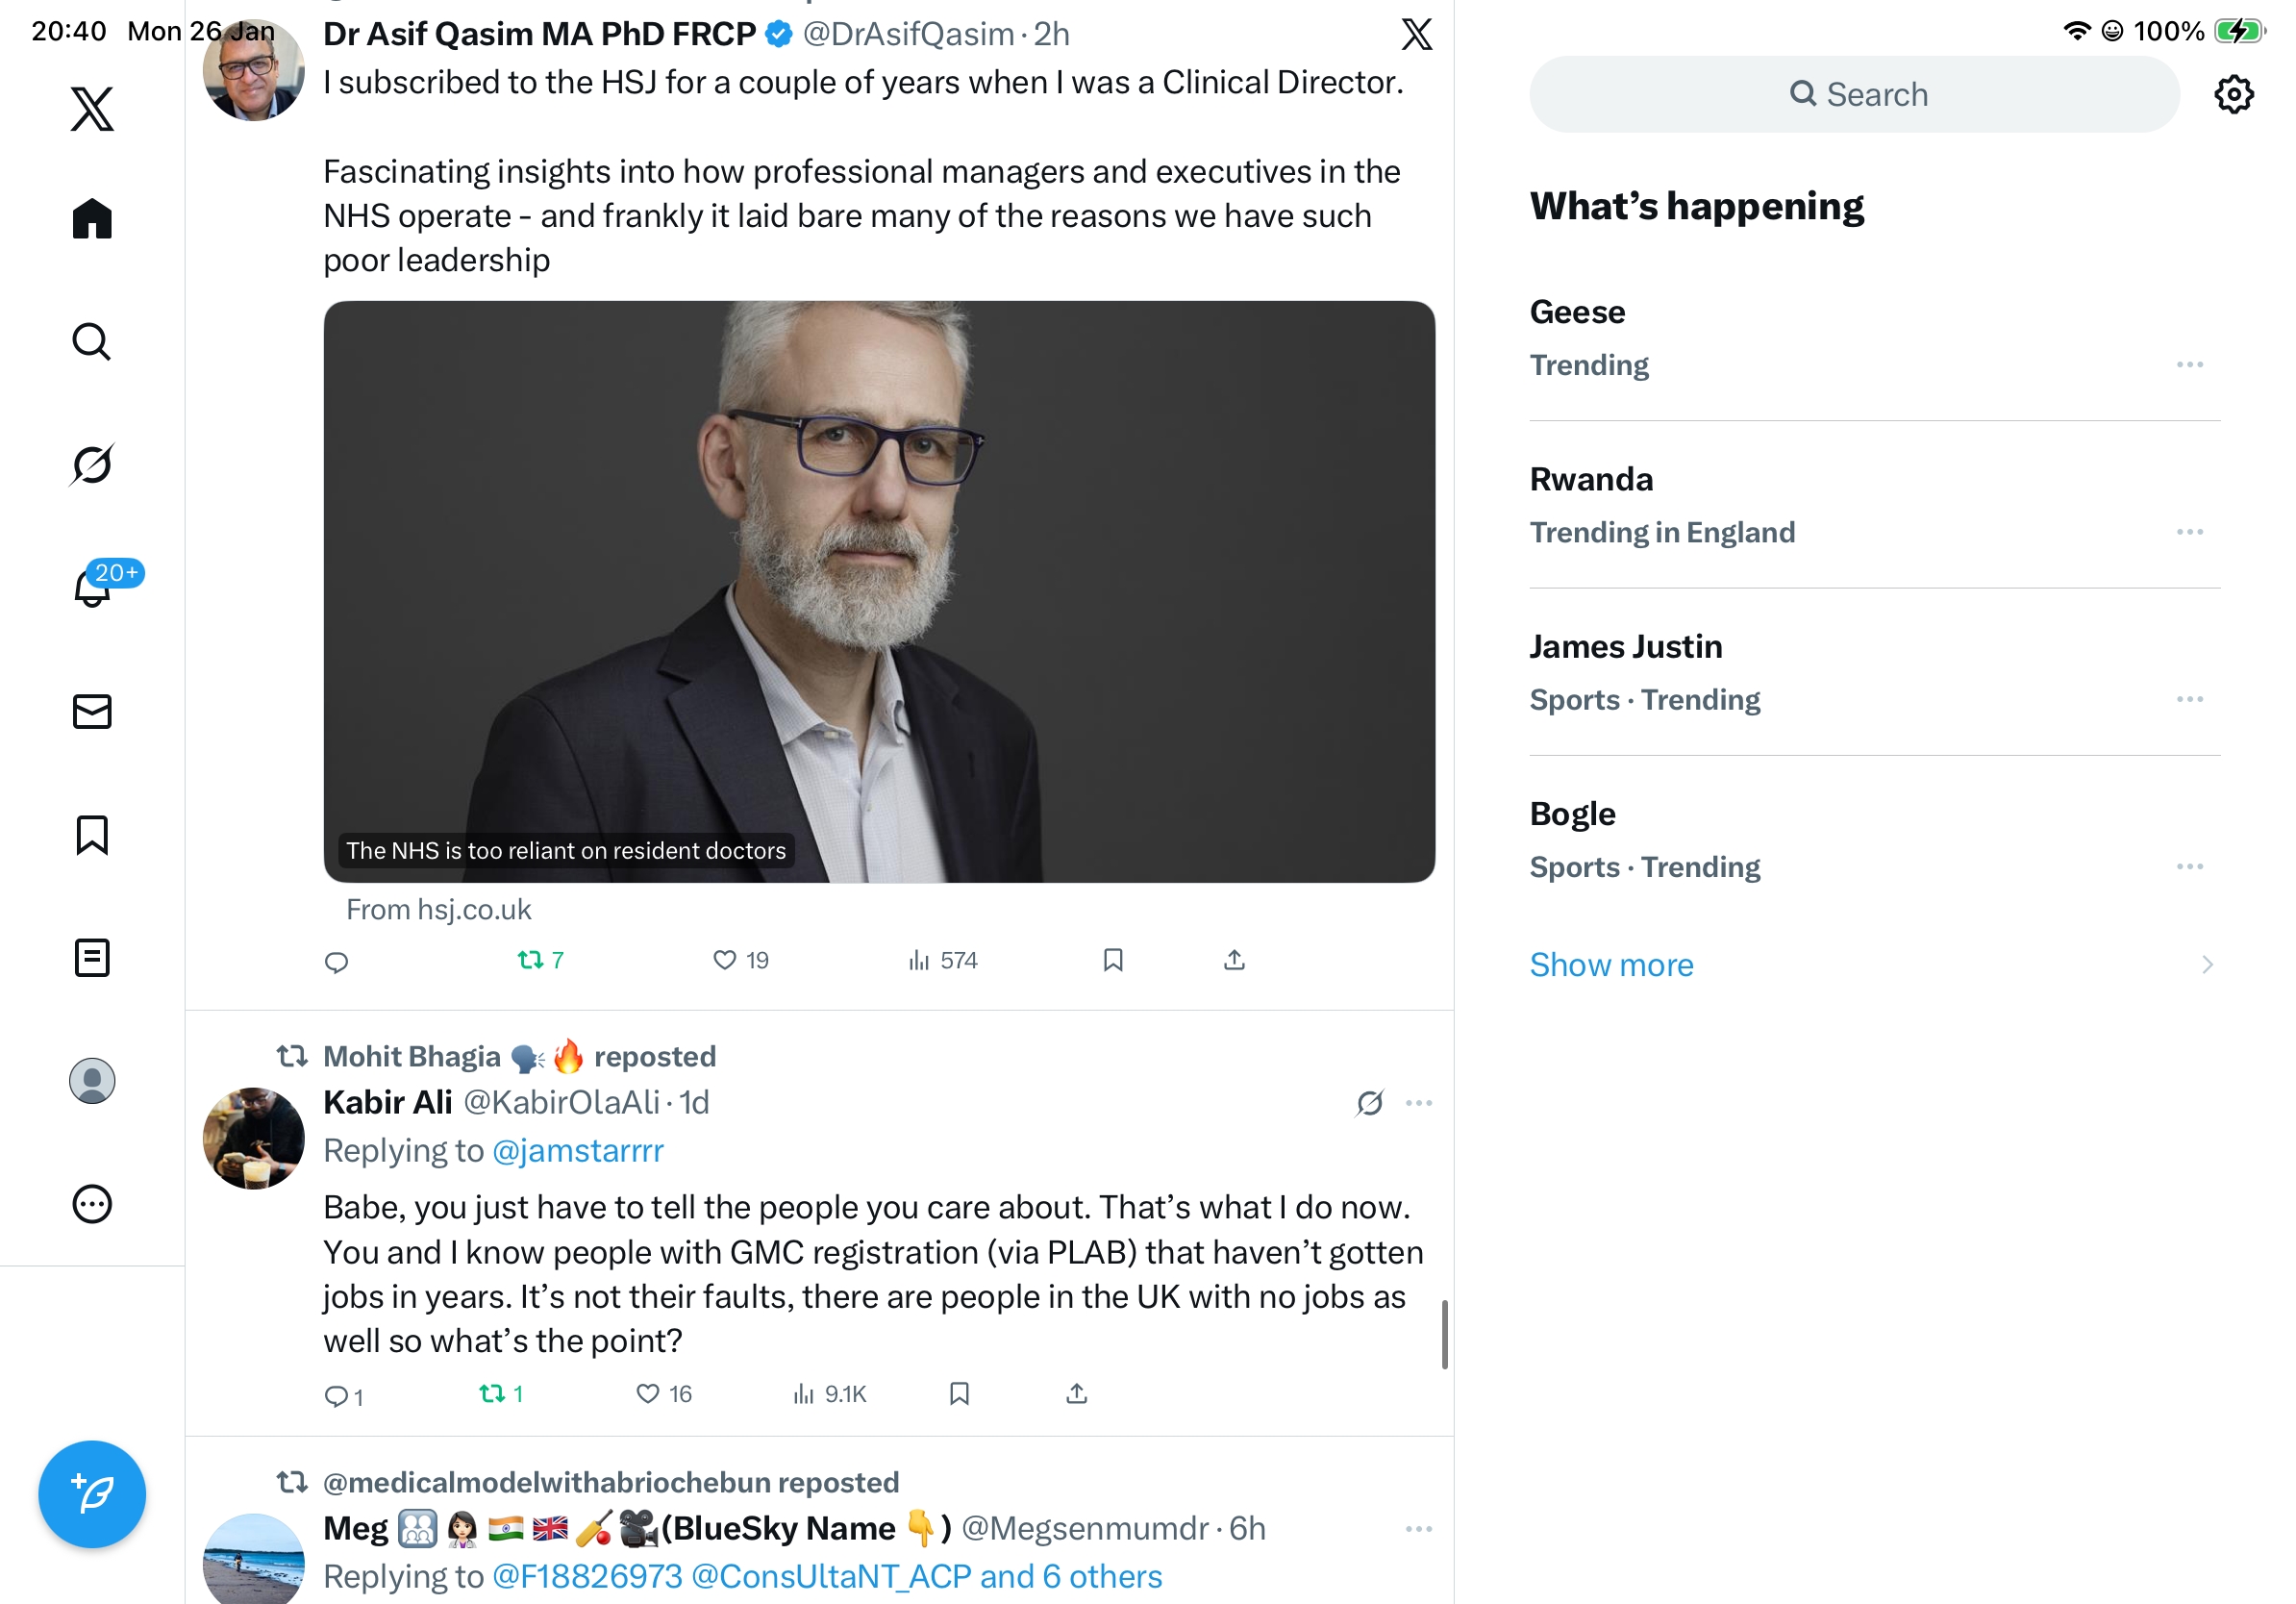Open Bookmarks in the left sidebar
The height and width of the screenshot is (1604, 2296).
pos(92,834)
